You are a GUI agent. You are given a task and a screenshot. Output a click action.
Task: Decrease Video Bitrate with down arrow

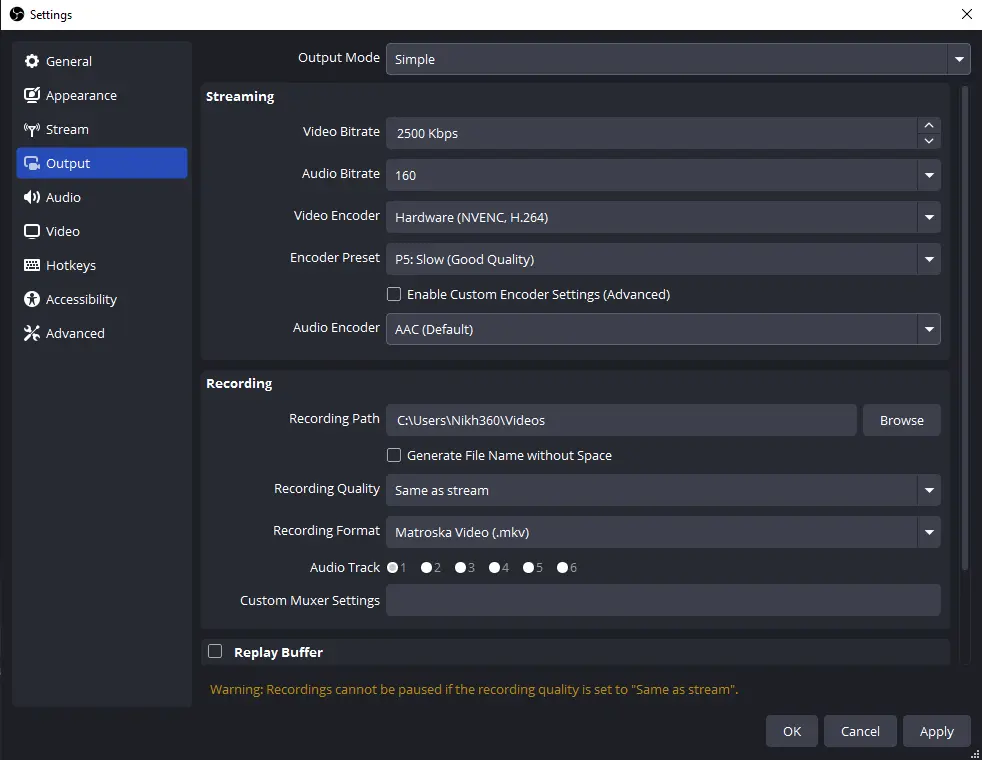pyautogui.click(x=929, y=141)
